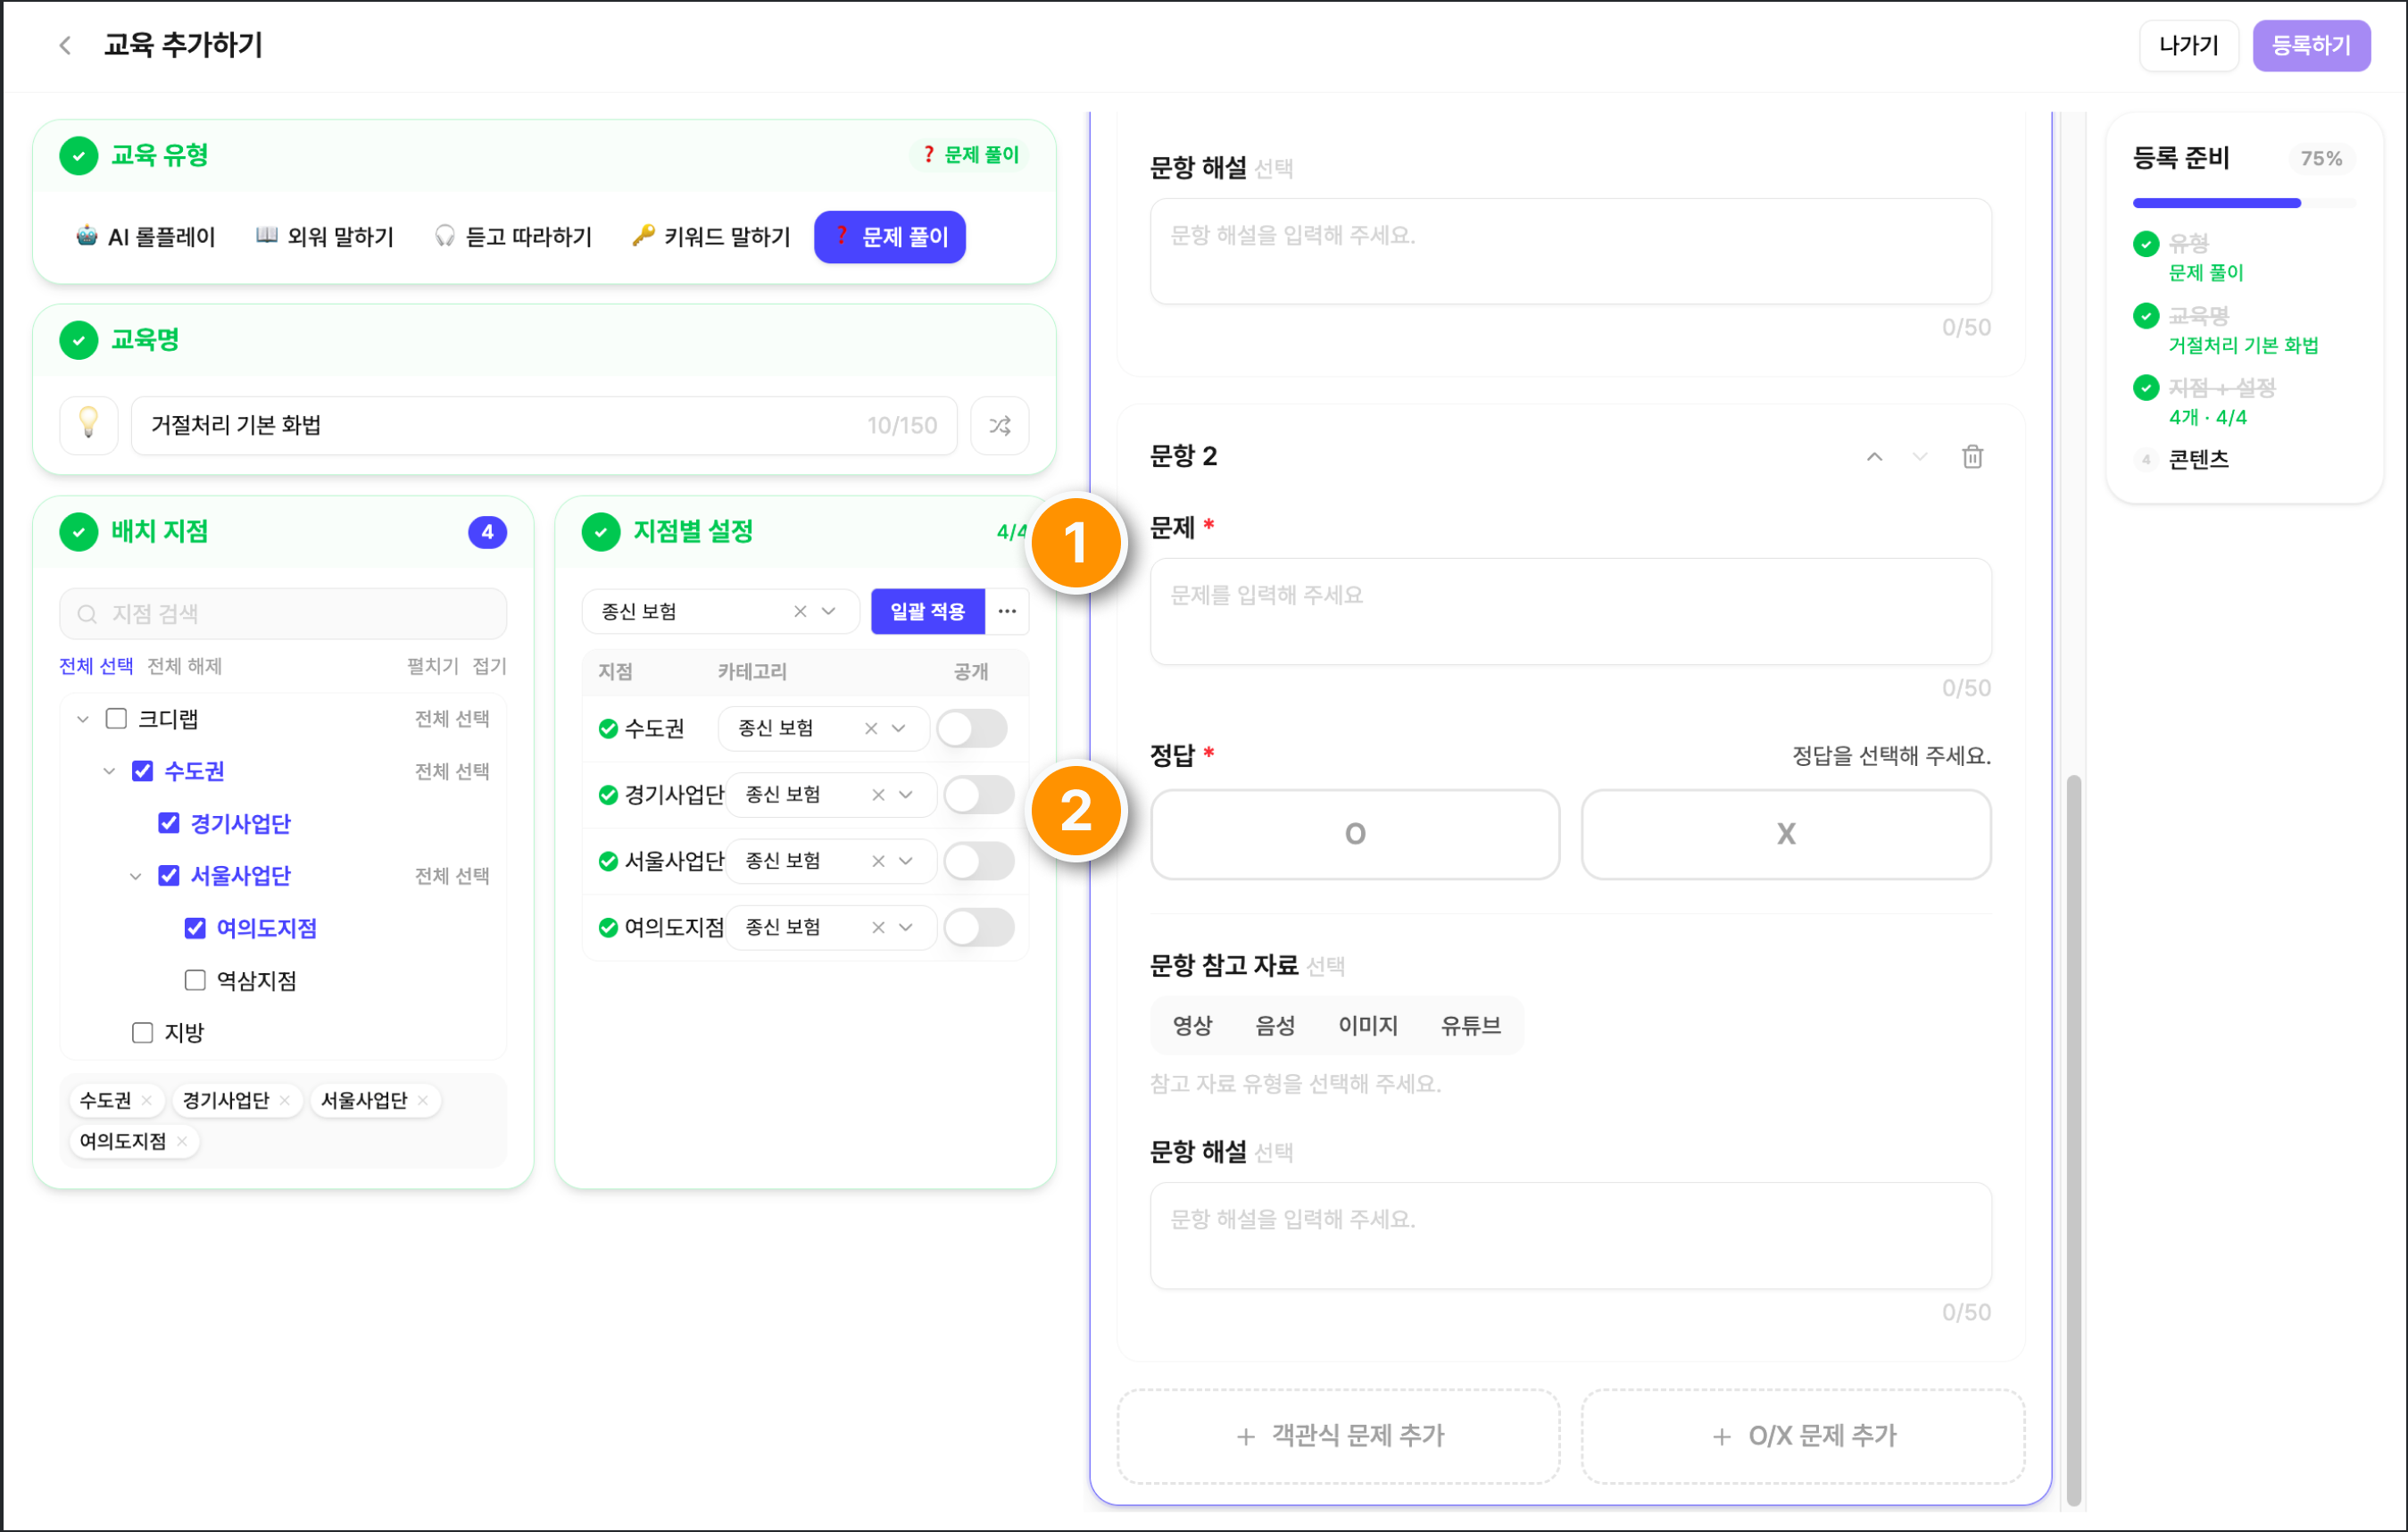Click the question panel vertical scrollbar
The image size is (2408, 1532).
click(2073, 1139)
